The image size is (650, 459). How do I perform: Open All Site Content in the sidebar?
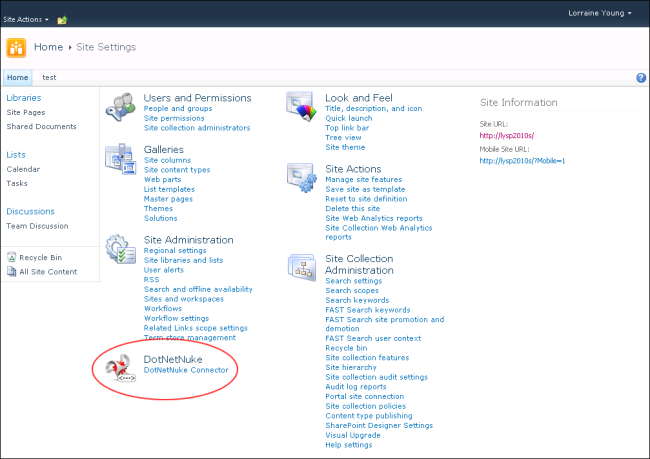coord(42,272)
